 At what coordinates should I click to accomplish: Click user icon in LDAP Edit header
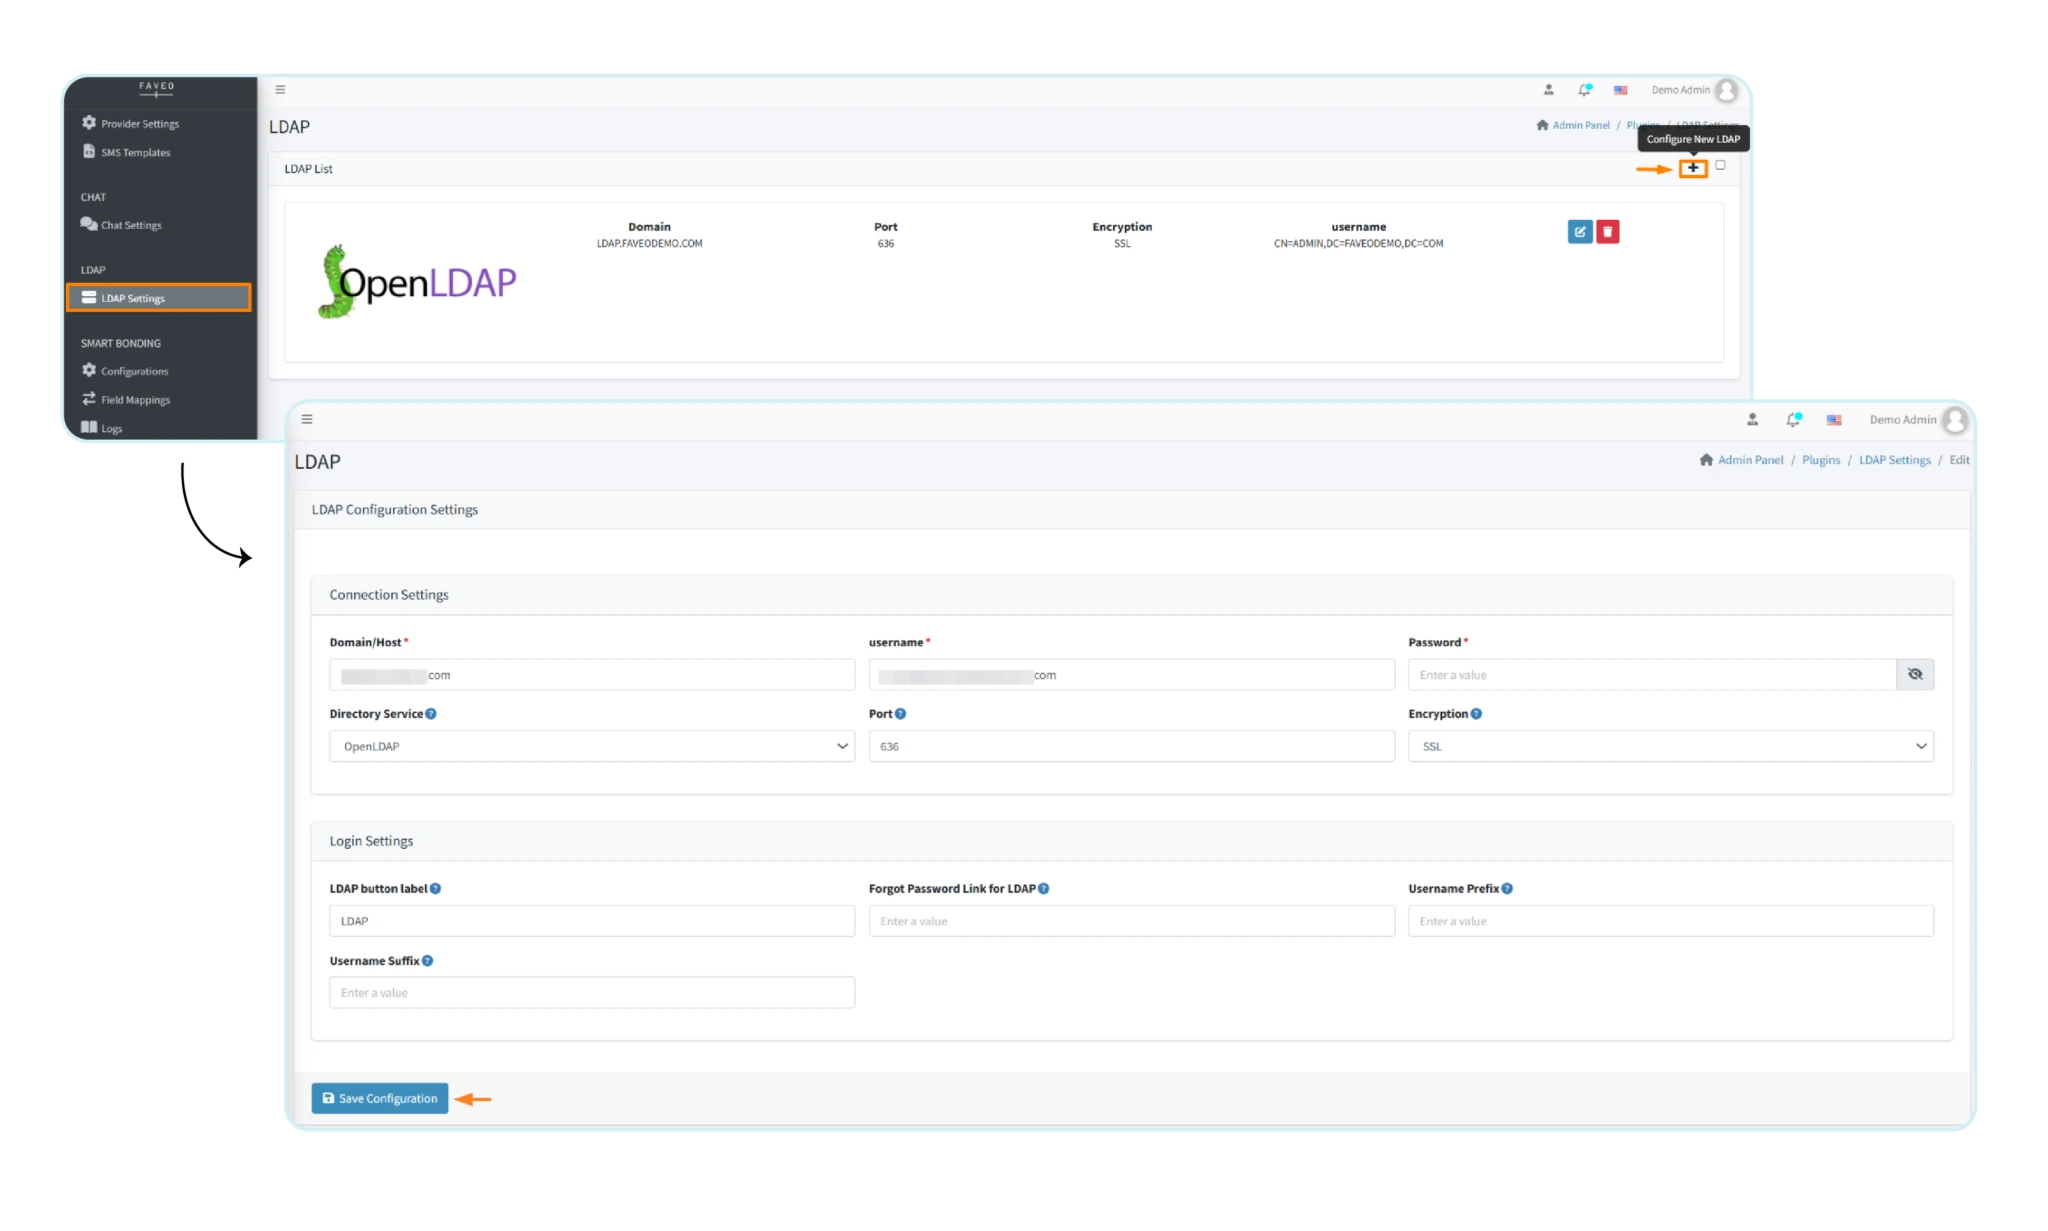(1752, 420)
